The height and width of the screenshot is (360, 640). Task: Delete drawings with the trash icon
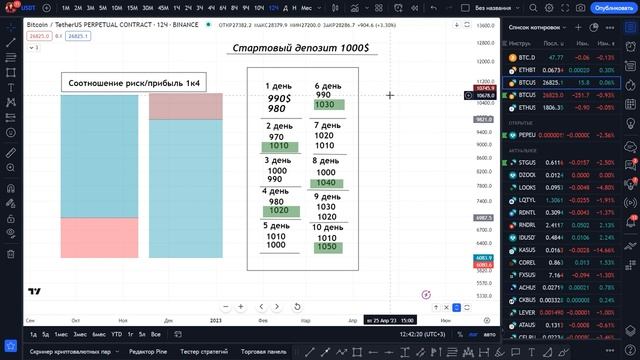pyautogui.click(x=11, y=254)
